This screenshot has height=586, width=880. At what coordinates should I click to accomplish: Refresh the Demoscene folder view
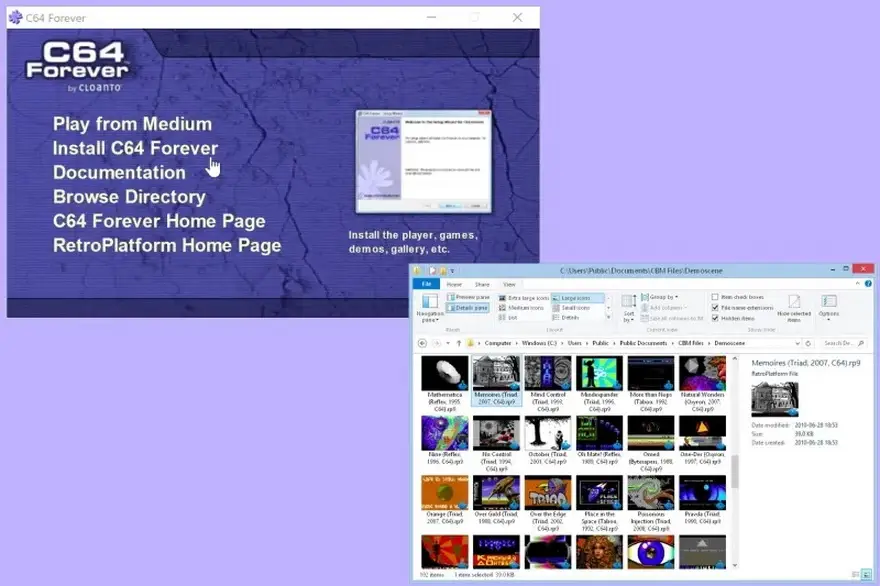[808, 343]
